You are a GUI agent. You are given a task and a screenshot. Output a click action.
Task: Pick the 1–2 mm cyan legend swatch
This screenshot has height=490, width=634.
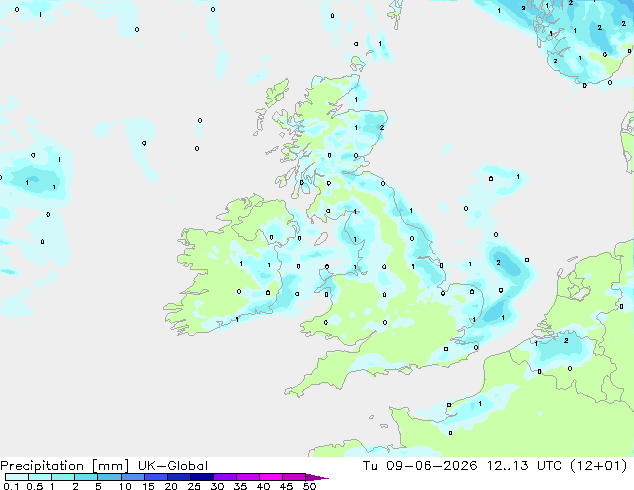[x=63, y=477]
